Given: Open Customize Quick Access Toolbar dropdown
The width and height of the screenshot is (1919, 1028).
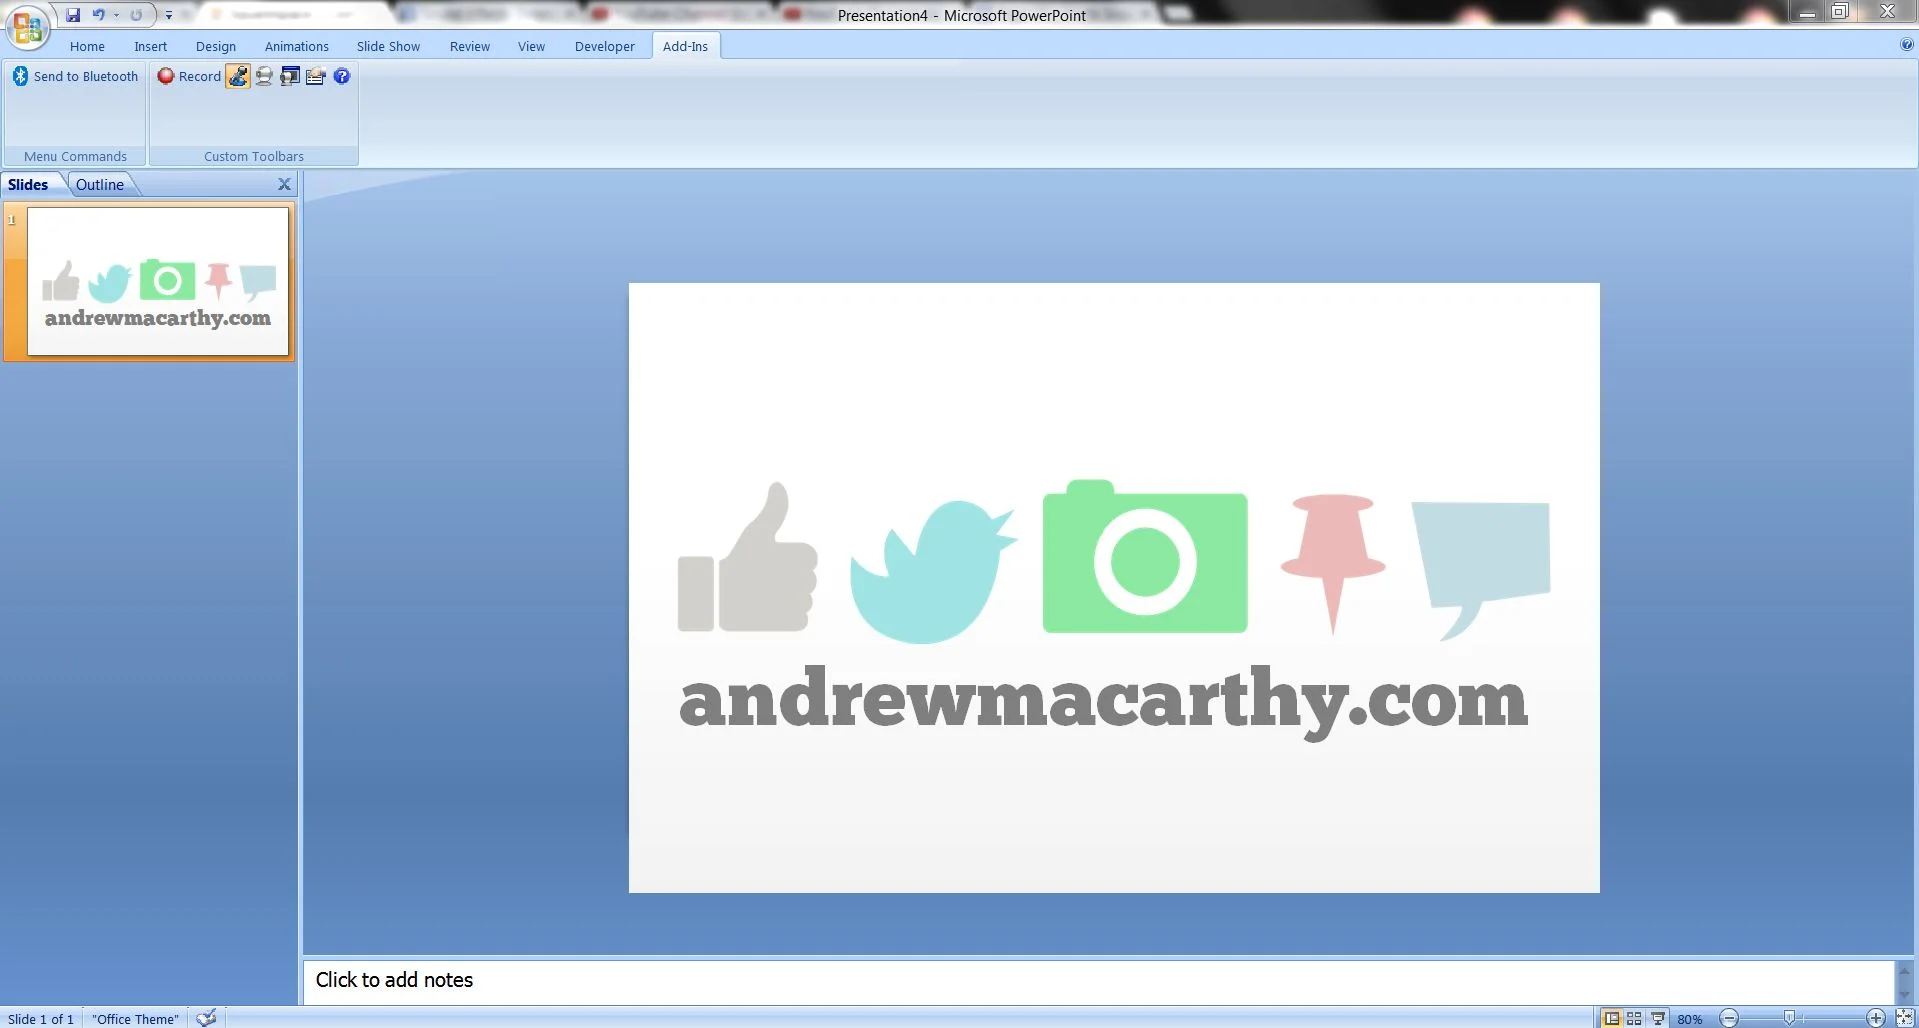Looking at the screenshot, I should coord(169,15).
